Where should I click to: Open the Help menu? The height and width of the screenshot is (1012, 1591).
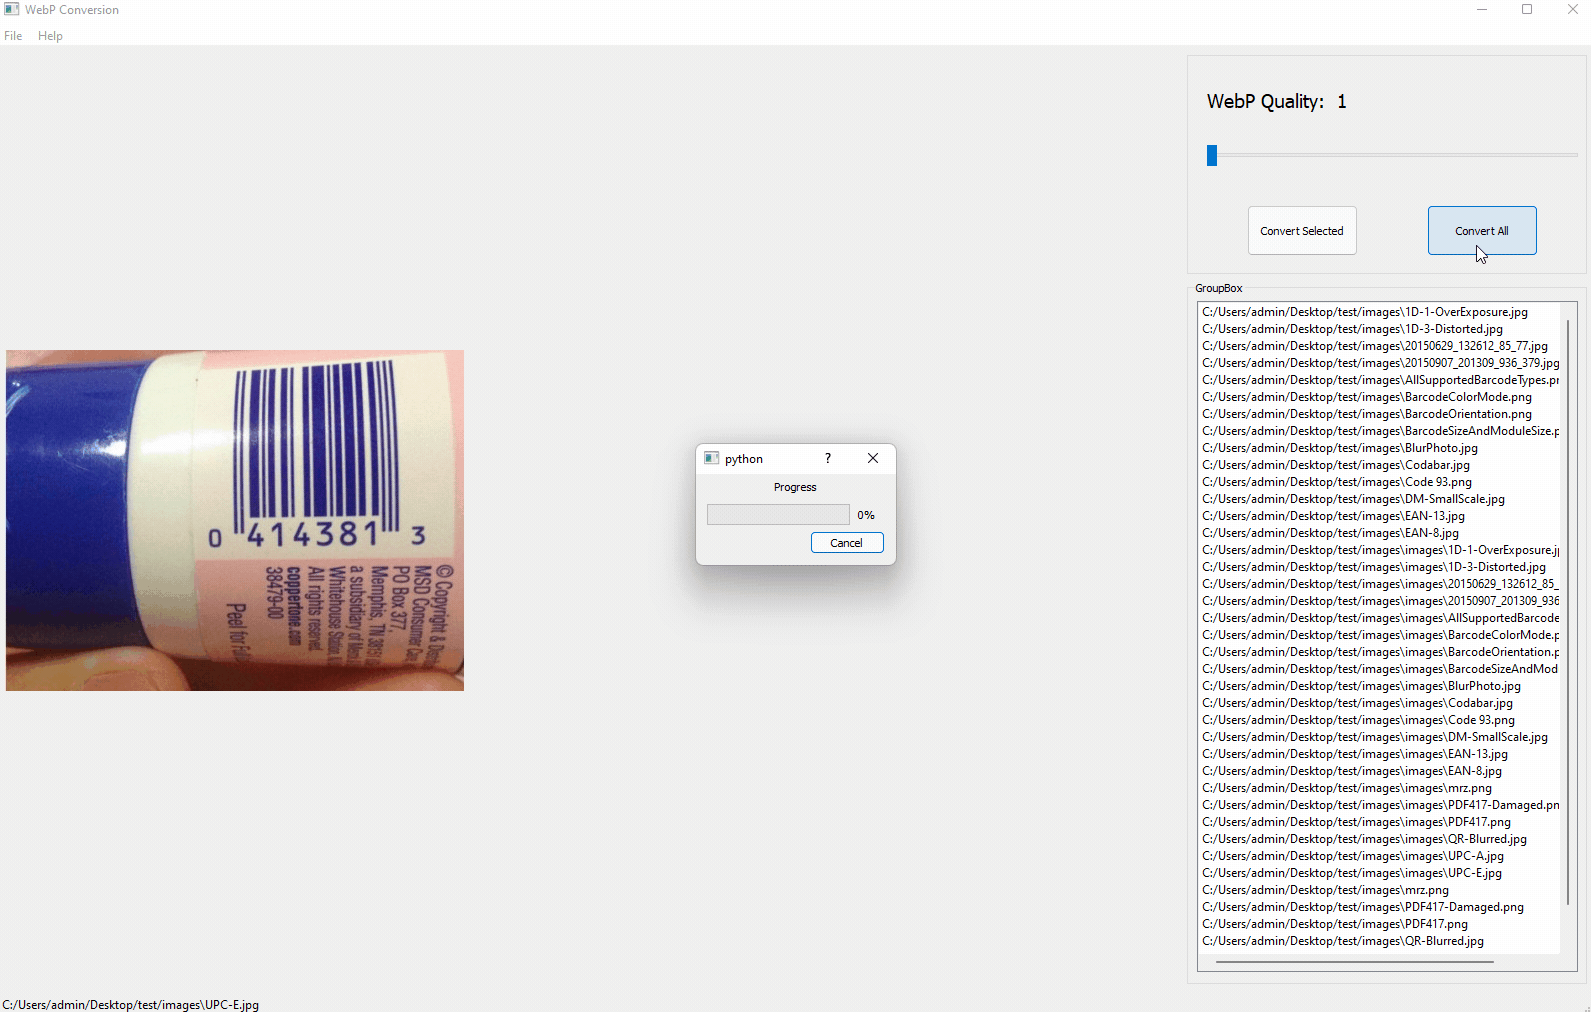(50, 36)
